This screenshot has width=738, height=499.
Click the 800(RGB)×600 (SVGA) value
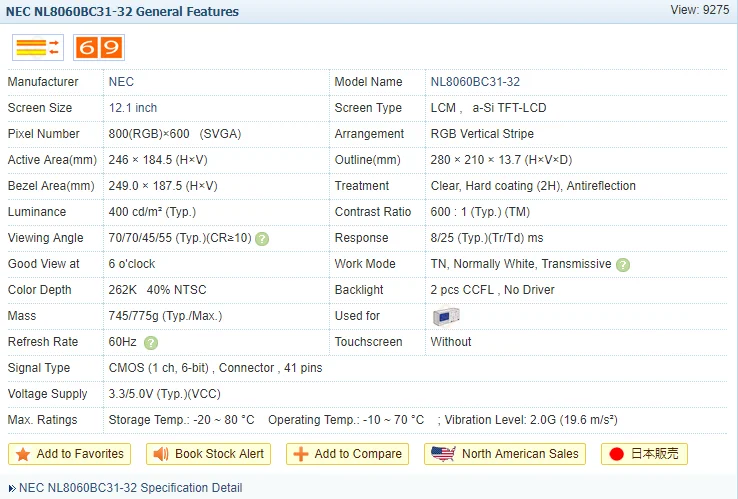pos(175,134)
